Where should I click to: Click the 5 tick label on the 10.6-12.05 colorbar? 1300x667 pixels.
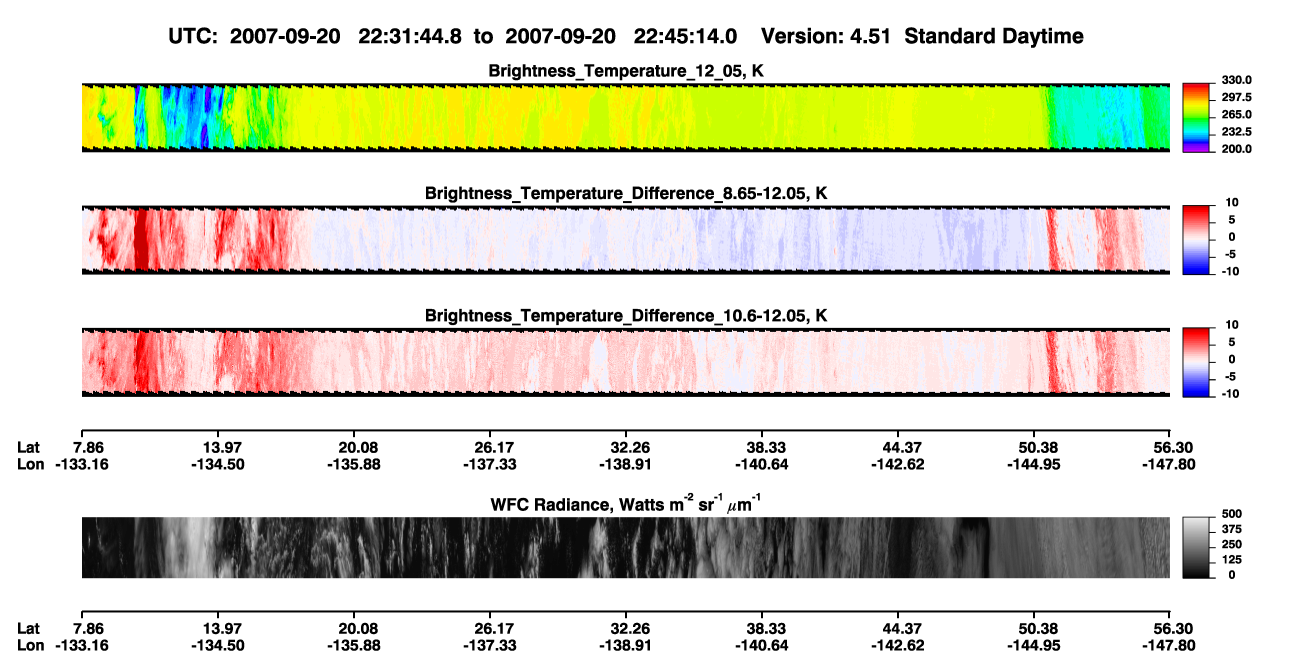click(x=1231, y=342)
